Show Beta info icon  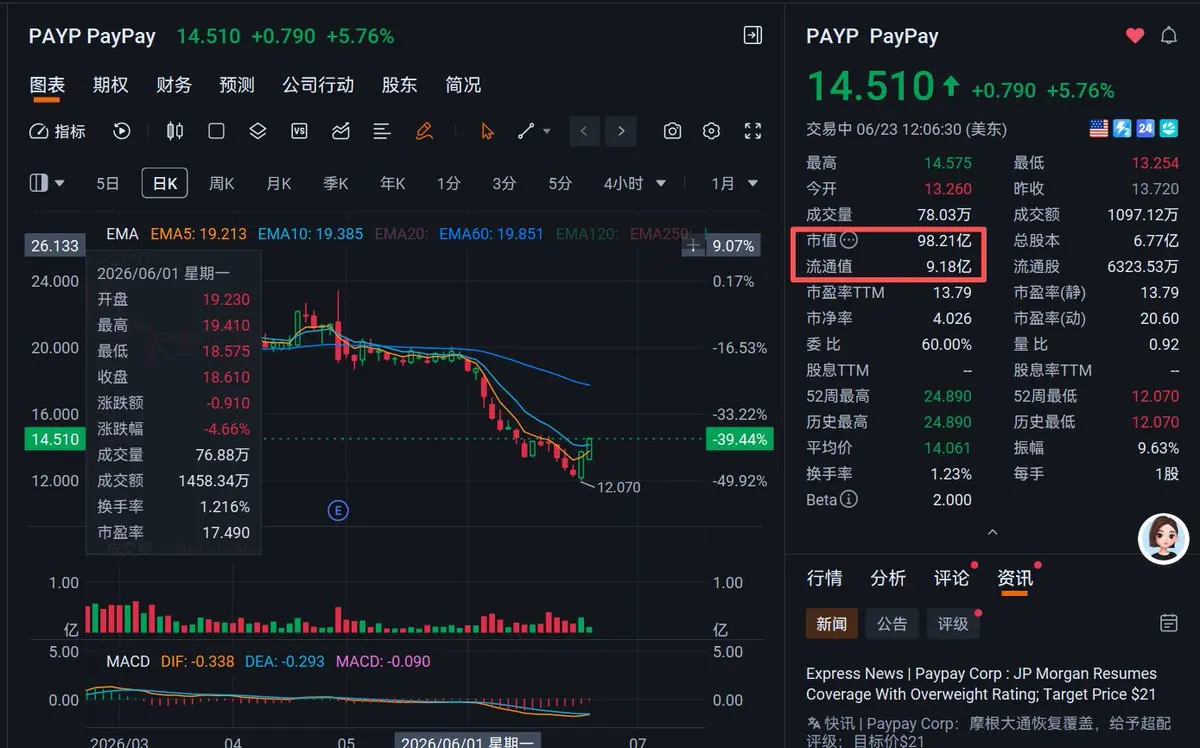848,500
